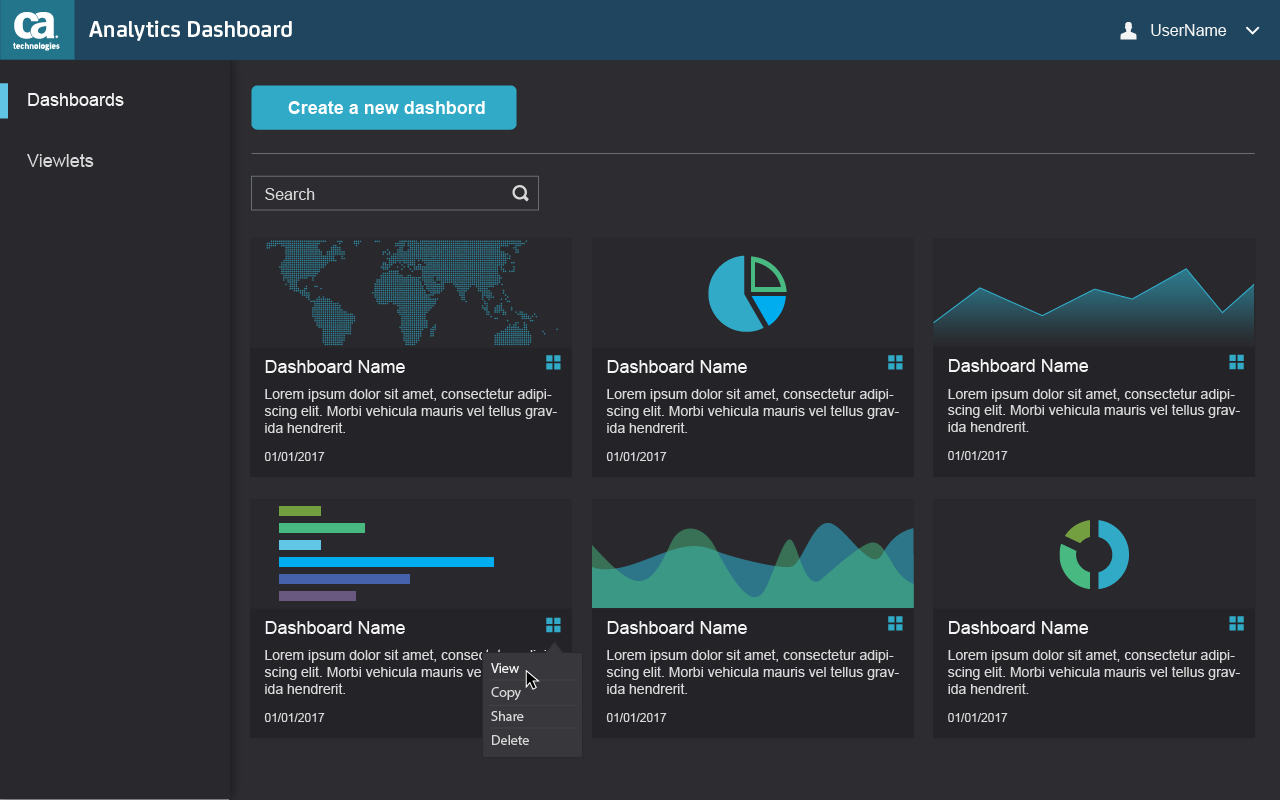Open grid menu icon on bar chart dashboard card
This screenshot has width=1280, height=800.
553,625
